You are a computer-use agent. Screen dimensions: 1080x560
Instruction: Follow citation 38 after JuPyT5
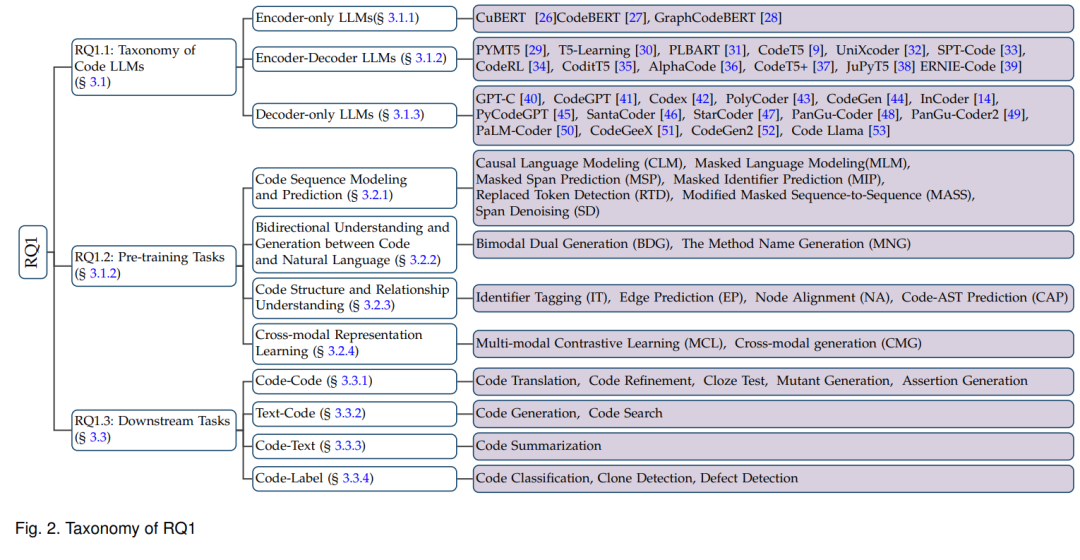click(904, 67)
